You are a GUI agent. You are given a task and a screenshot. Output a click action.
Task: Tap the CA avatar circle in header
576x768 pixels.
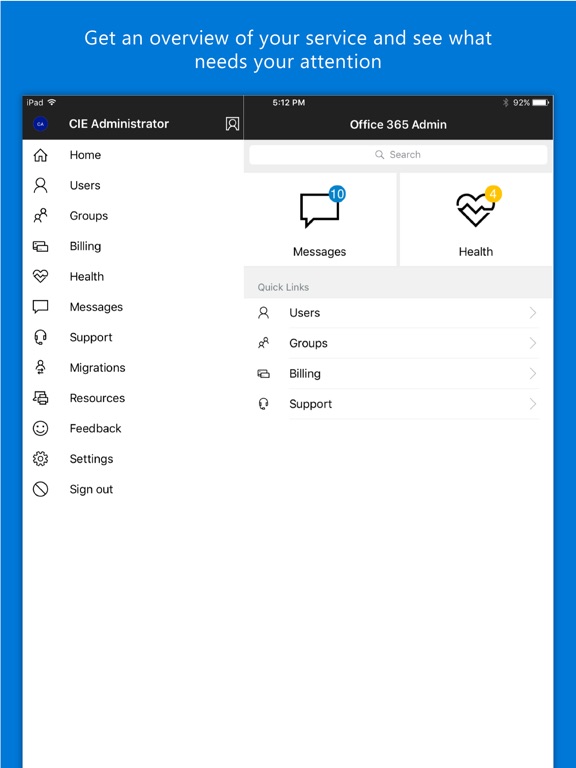tap(40, 124)
